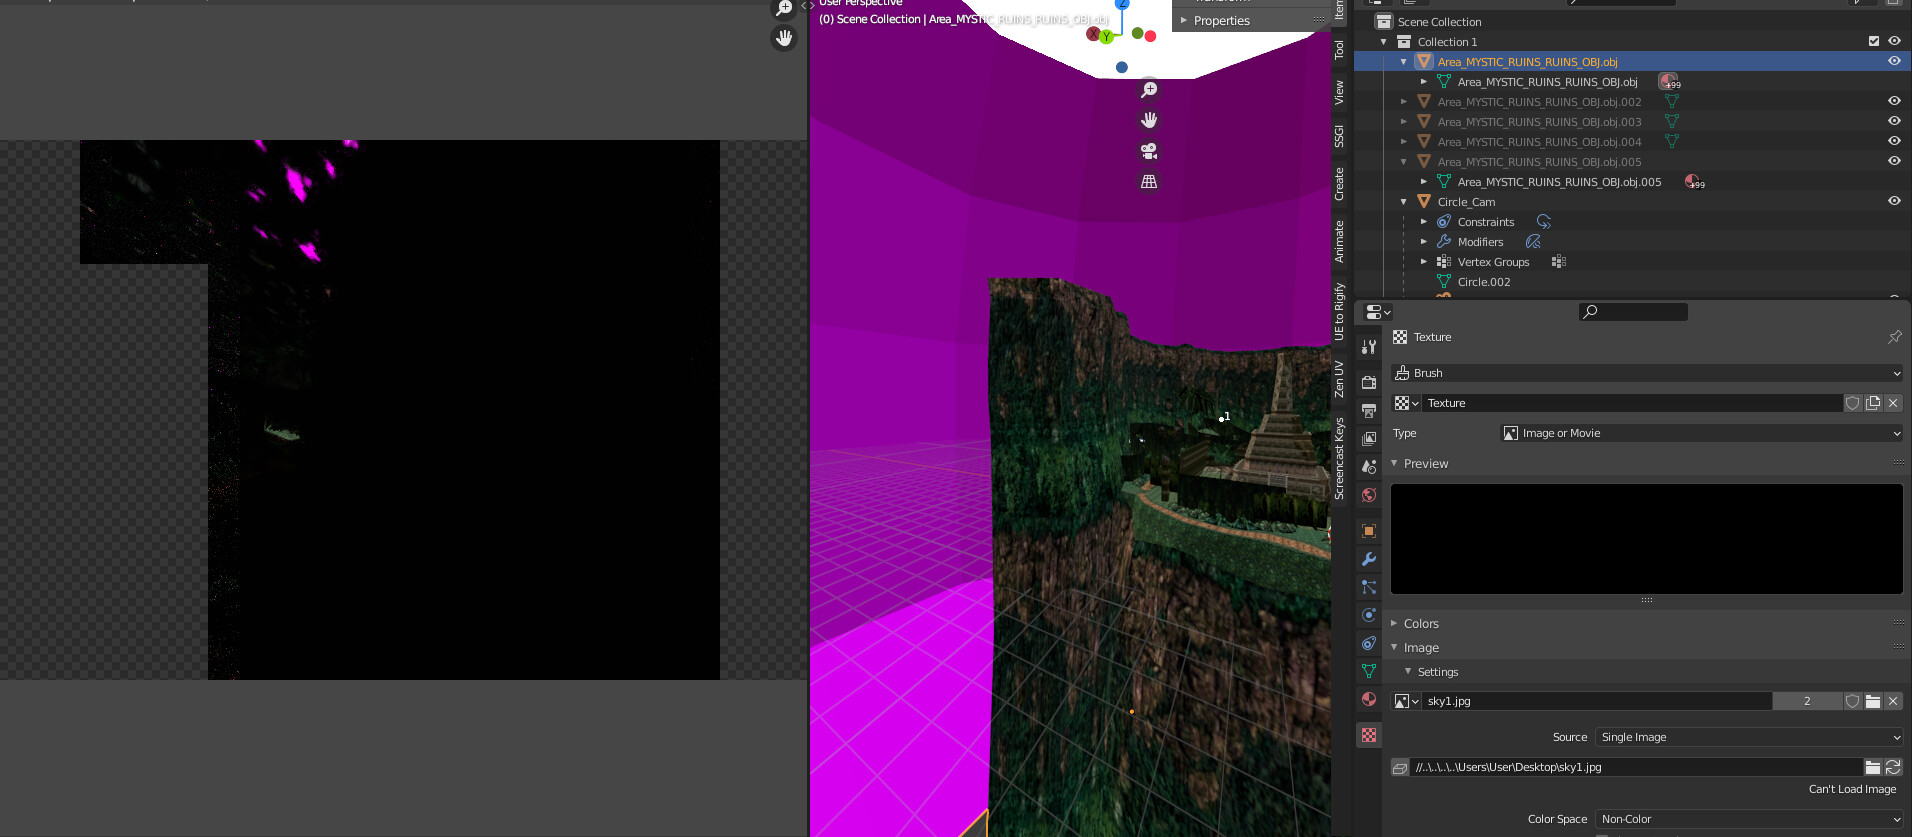1912x837 pixels.
Task: Open the Zen UV sidebar tab
Action: tap(1340, 379)
